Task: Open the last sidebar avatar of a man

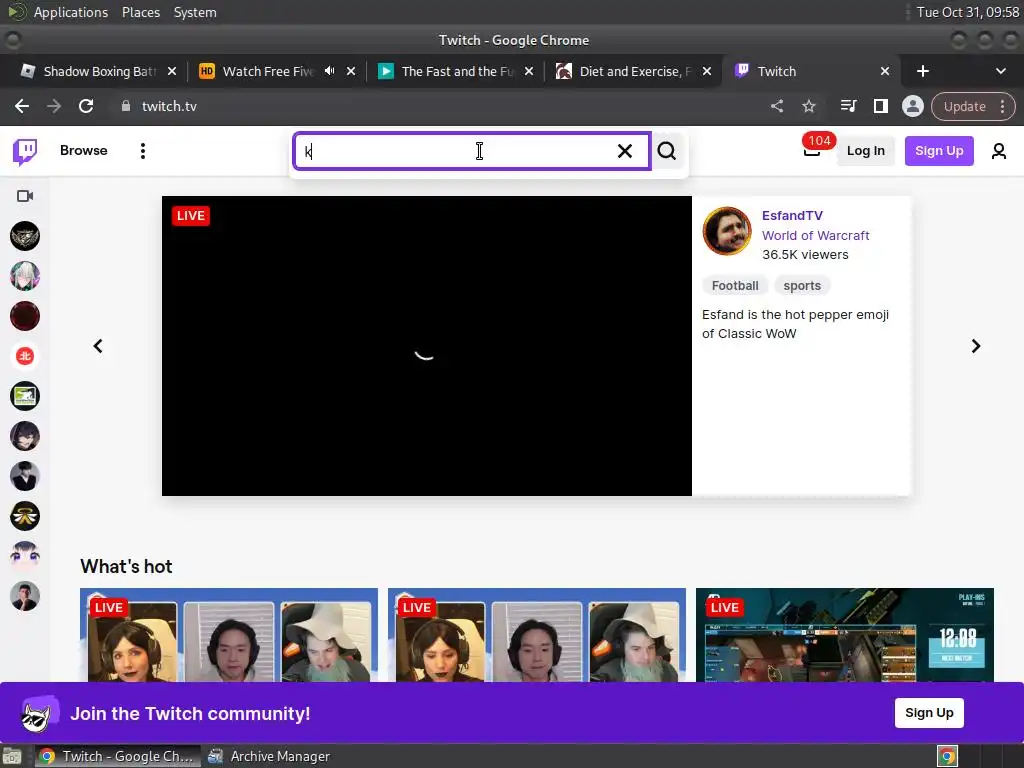Action: click(x=25, y=596)
